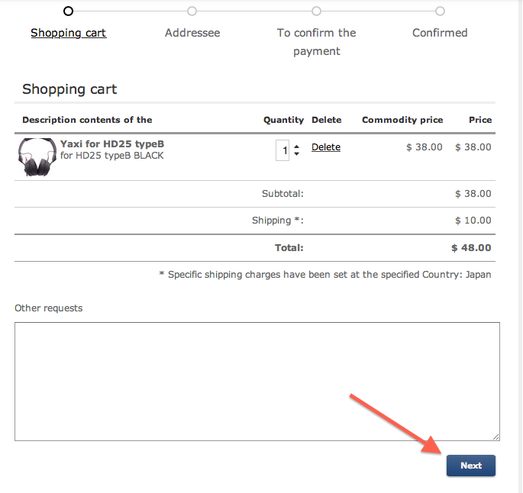Click the Shipping cost $ 10.00
Image resolution: width=523 pixels, height=493 pixels.
click(473, 220)
